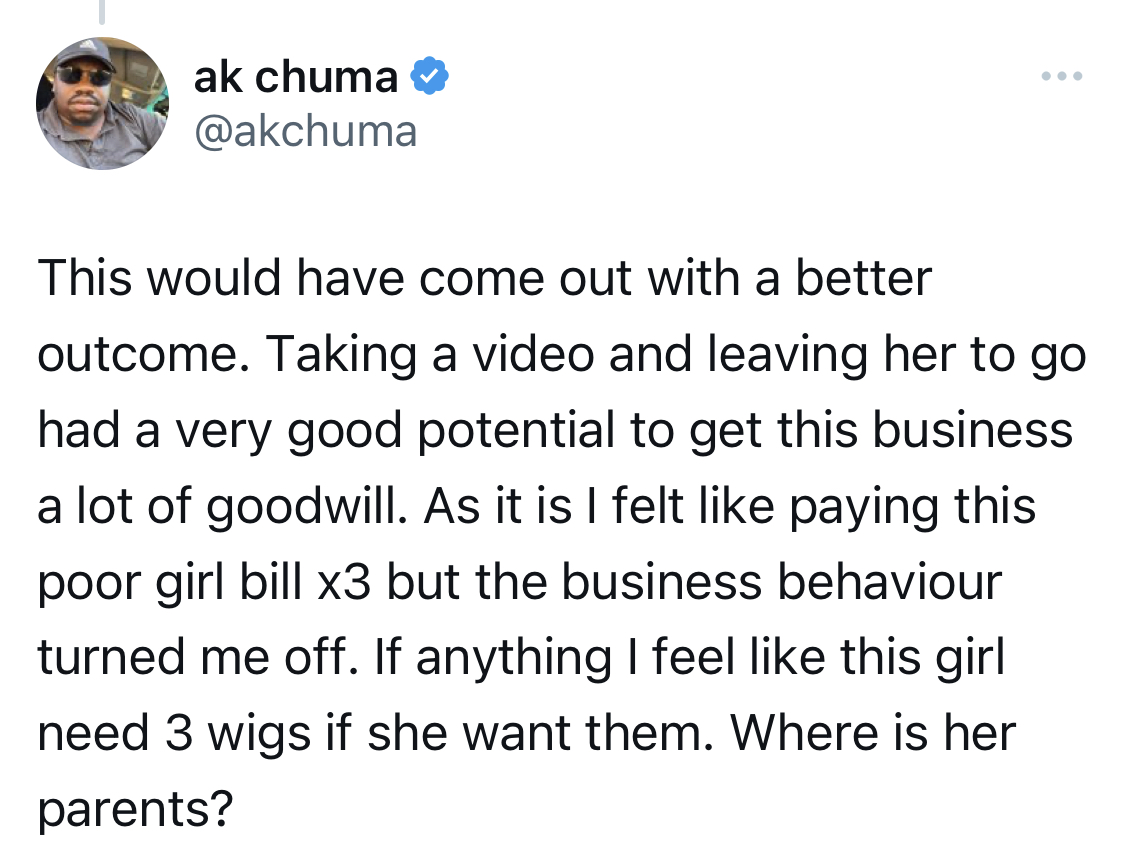Click the word 'video' in the tweet
This screenshot has width=1125, height=857.
click(533, 355)
